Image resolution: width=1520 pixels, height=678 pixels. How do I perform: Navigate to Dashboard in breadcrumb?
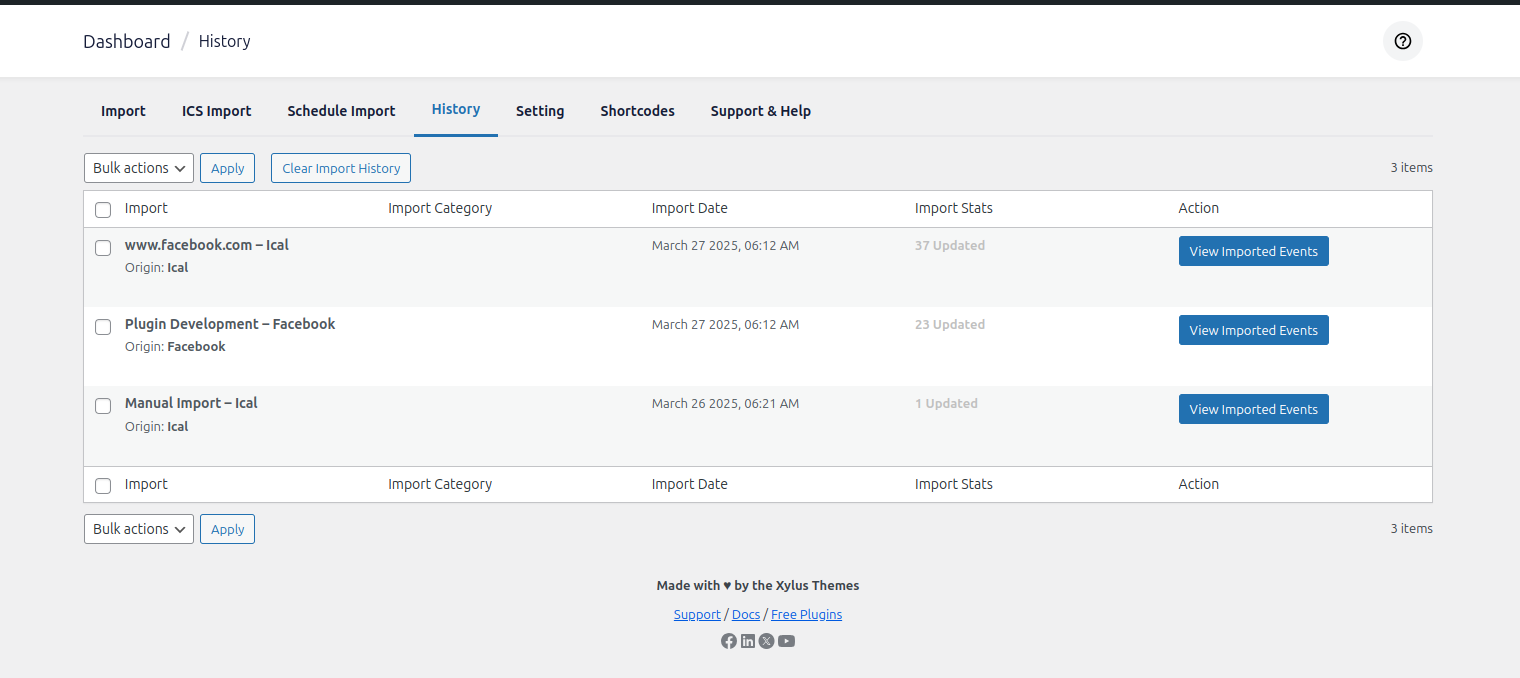coord(127,41)
